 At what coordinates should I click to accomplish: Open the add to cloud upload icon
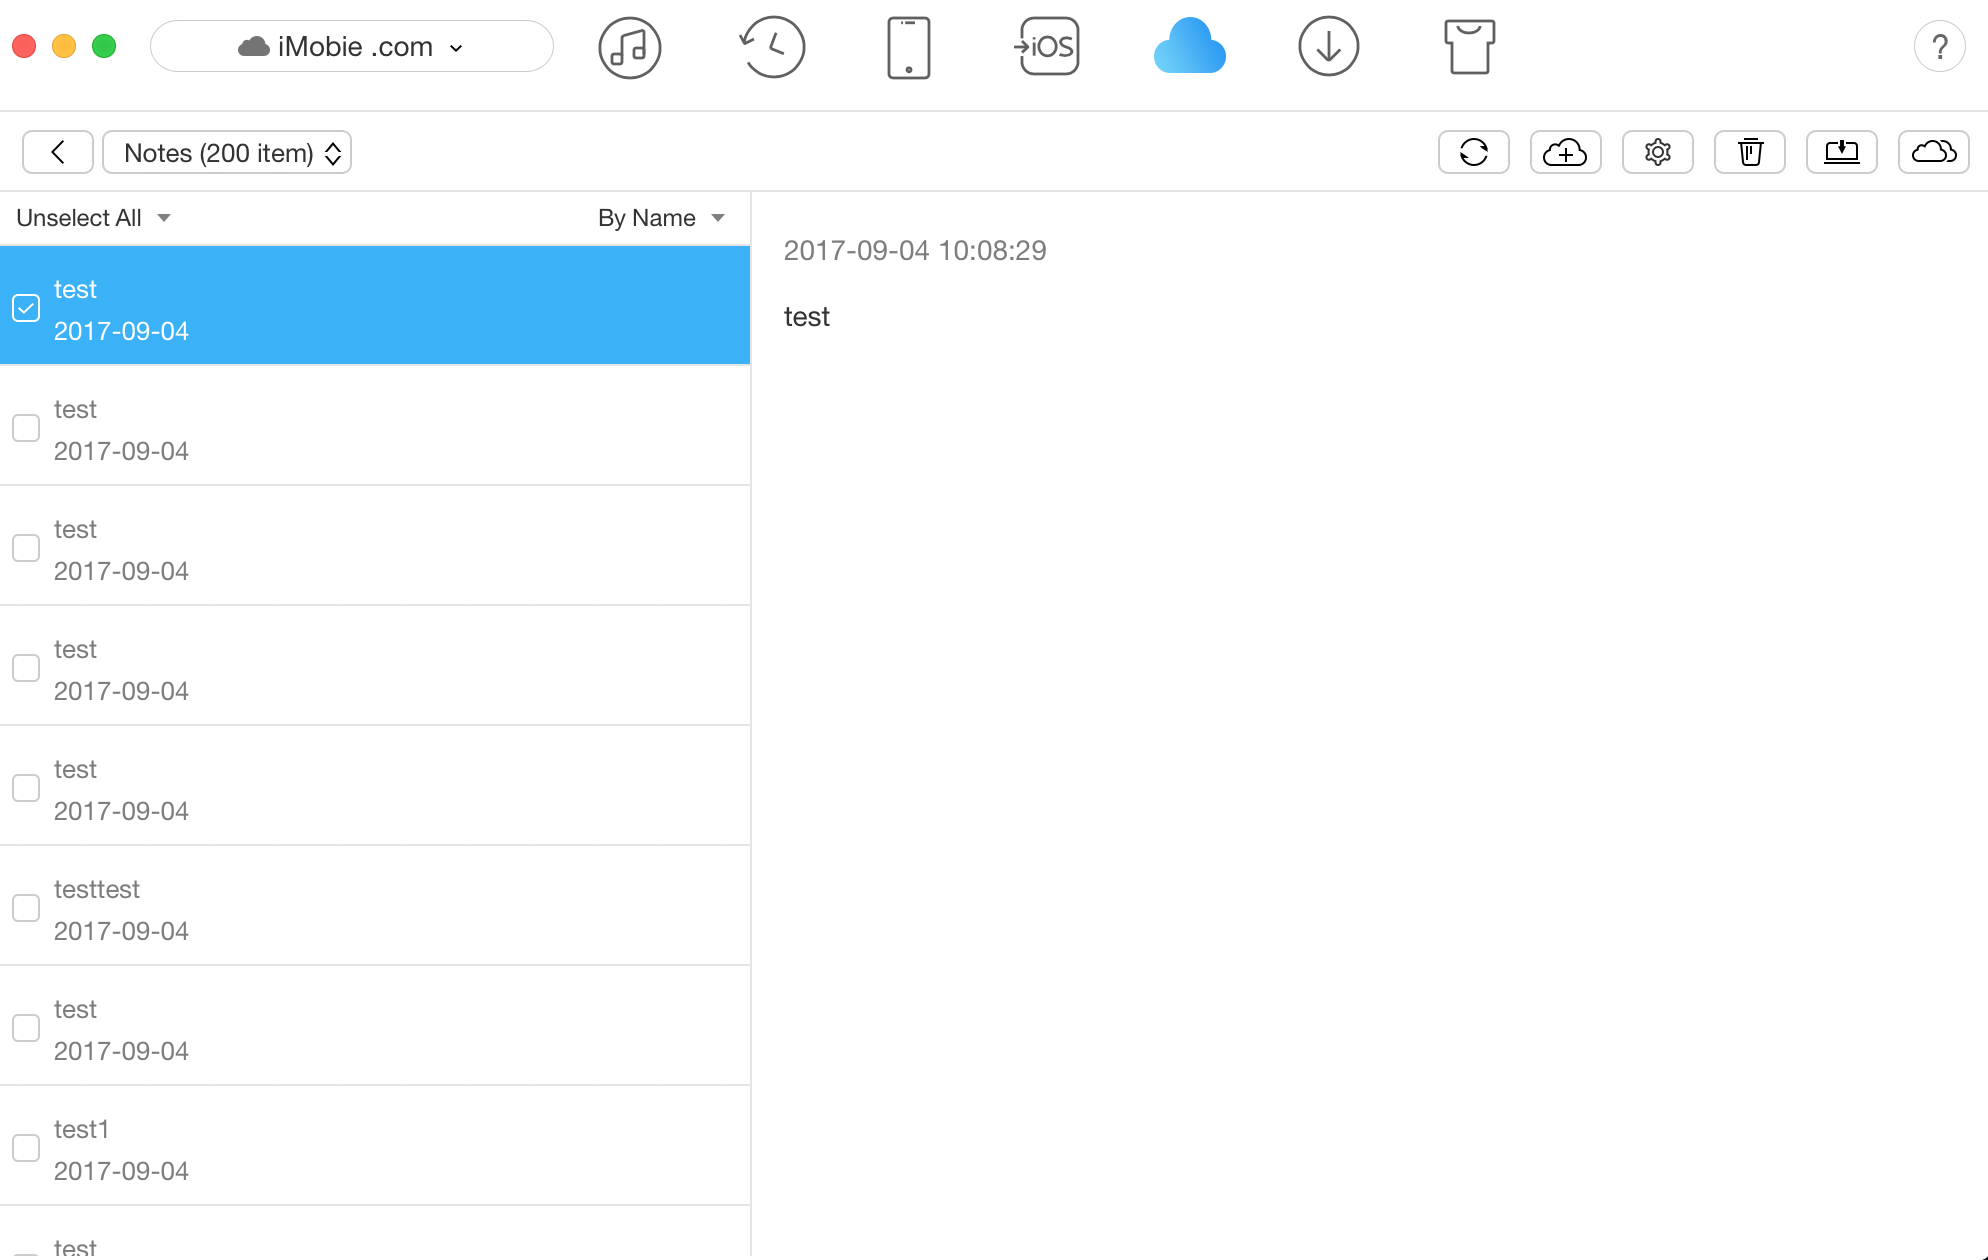click(1565, 152)
